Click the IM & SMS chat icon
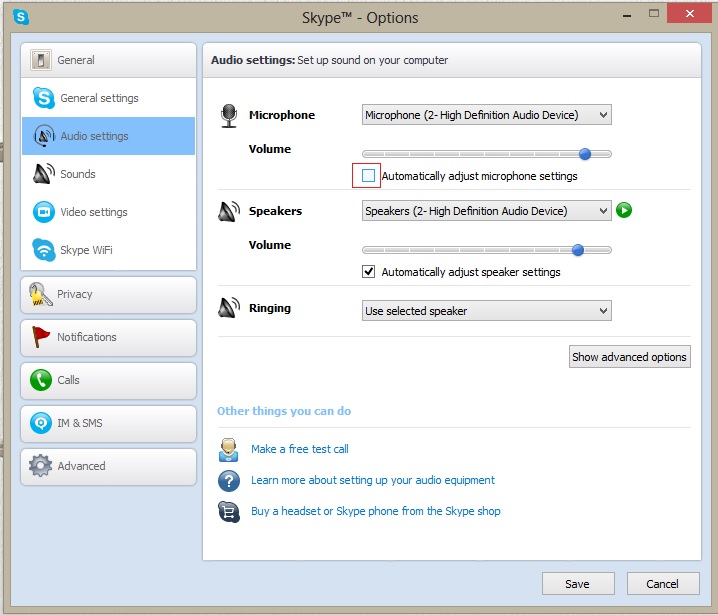The width and height of the screenshot is (718, 615). point(41,423)
